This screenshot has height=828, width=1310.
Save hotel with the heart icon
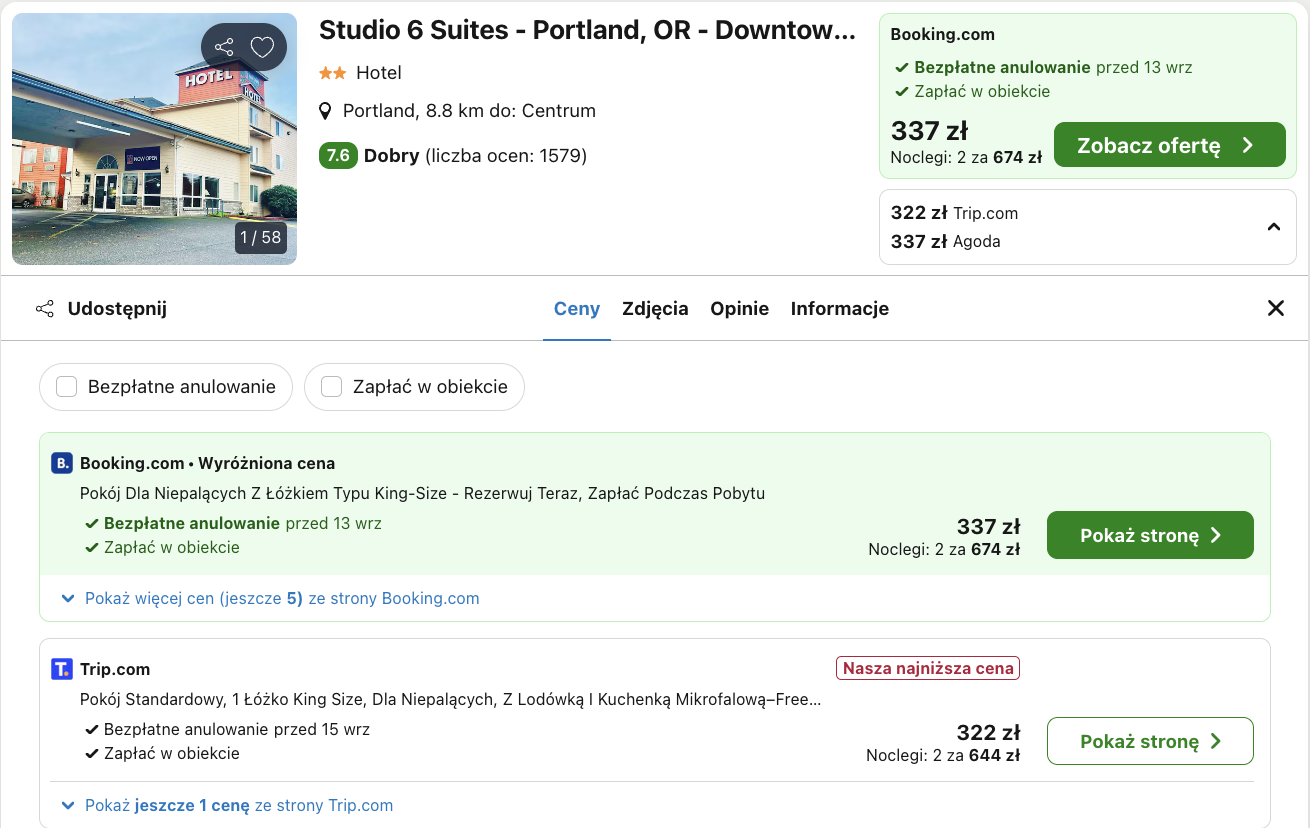262,47
